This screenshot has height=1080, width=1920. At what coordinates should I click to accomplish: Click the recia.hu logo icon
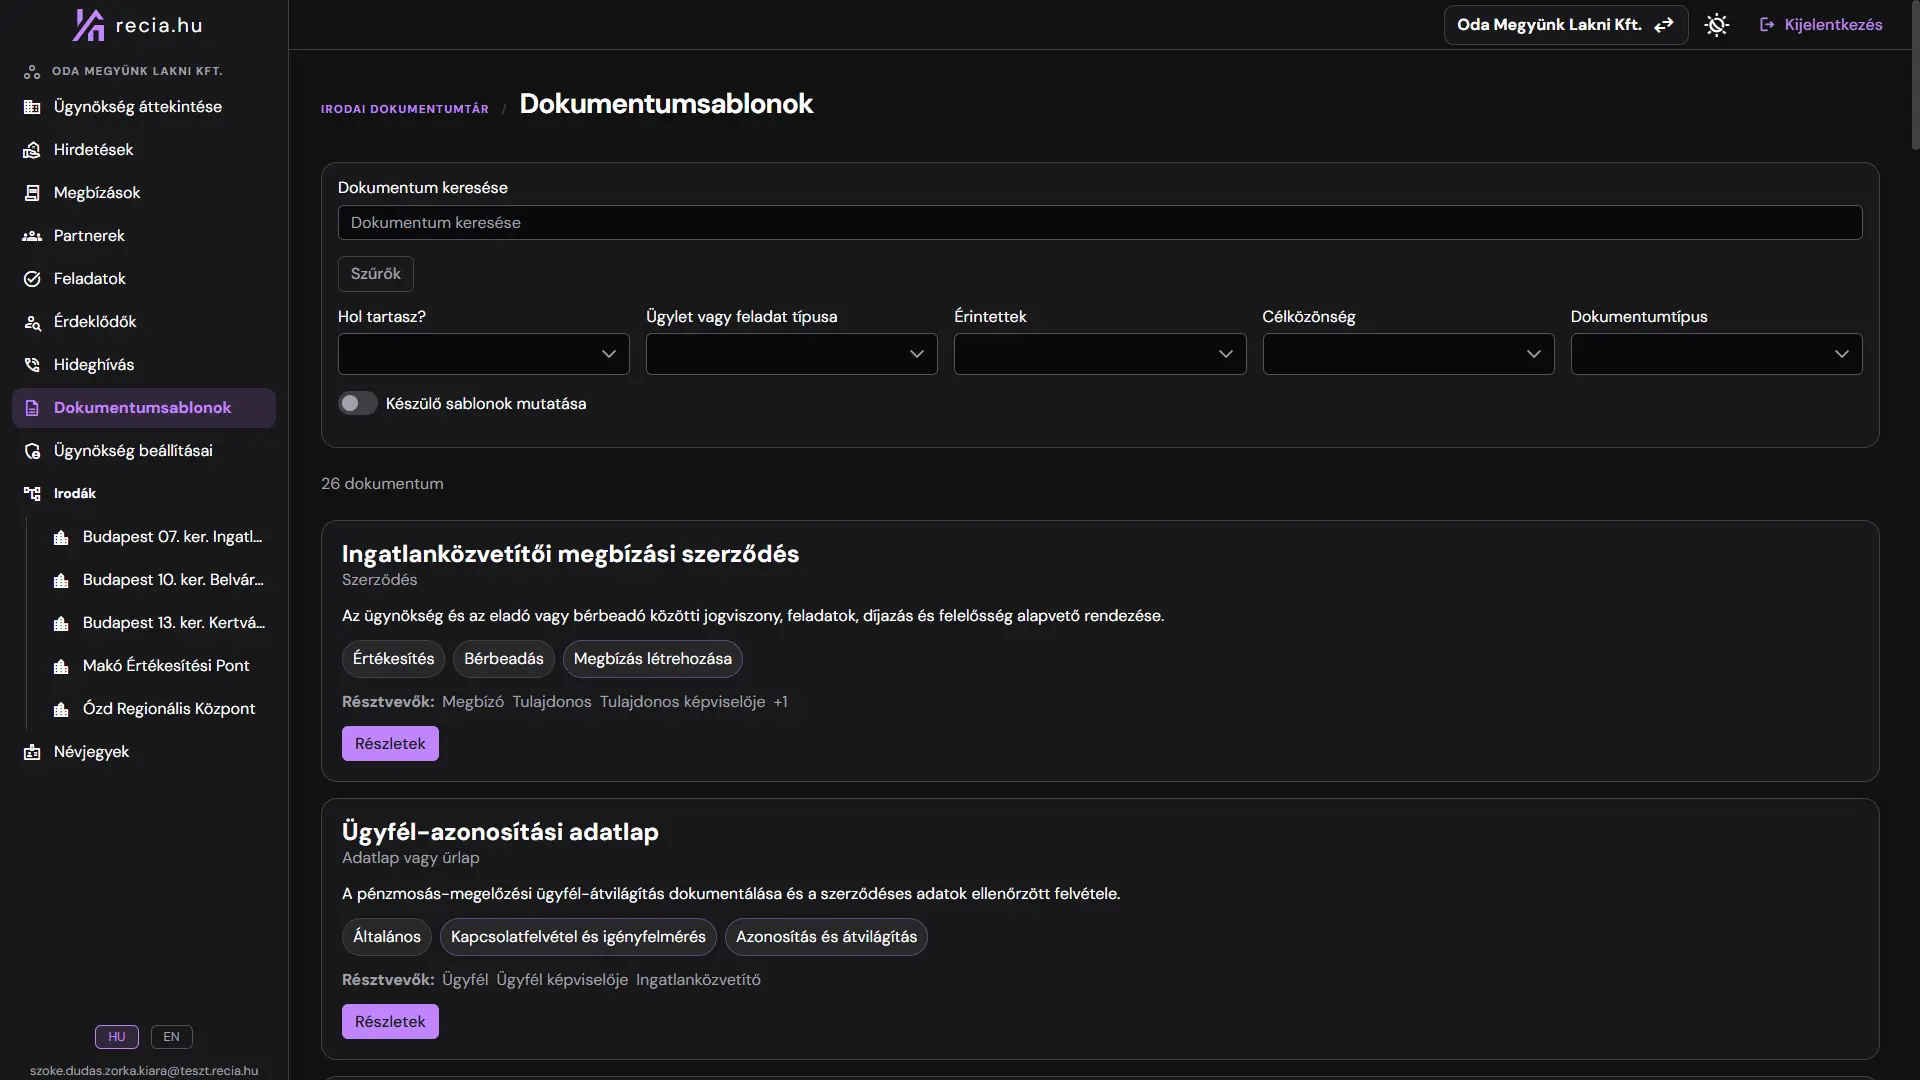pos(89,25)
